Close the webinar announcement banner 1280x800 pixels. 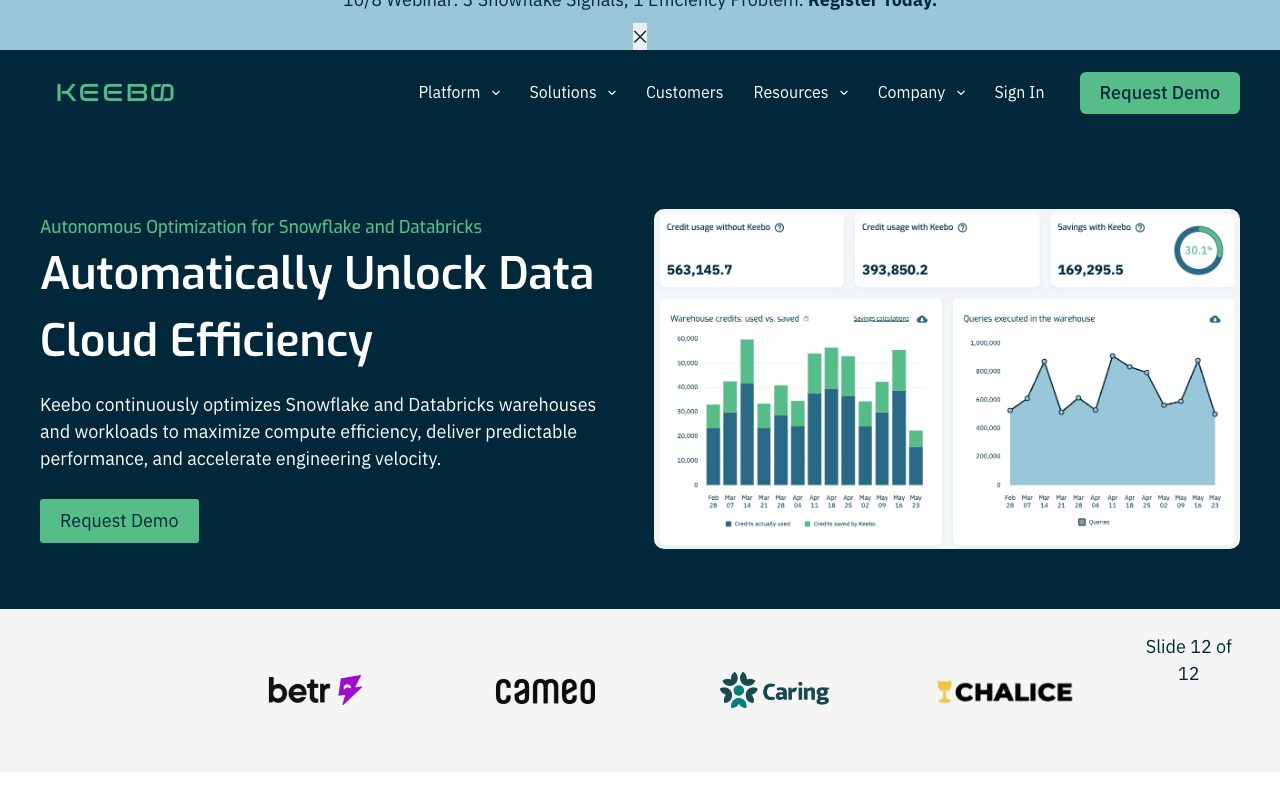tap(640, 37)
